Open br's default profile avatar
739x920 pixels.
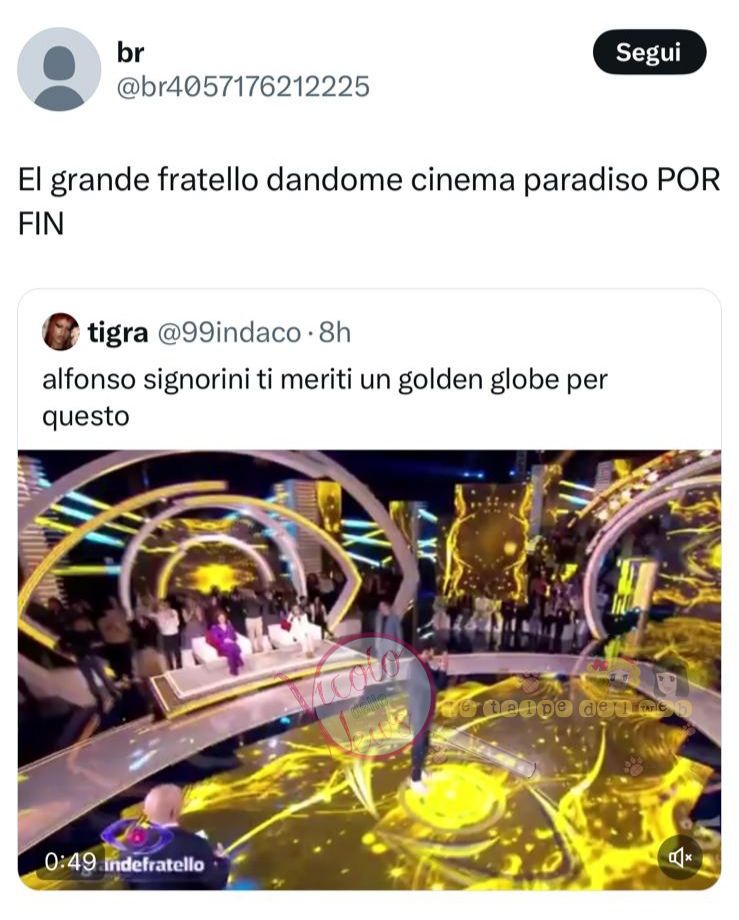point(59,69)
